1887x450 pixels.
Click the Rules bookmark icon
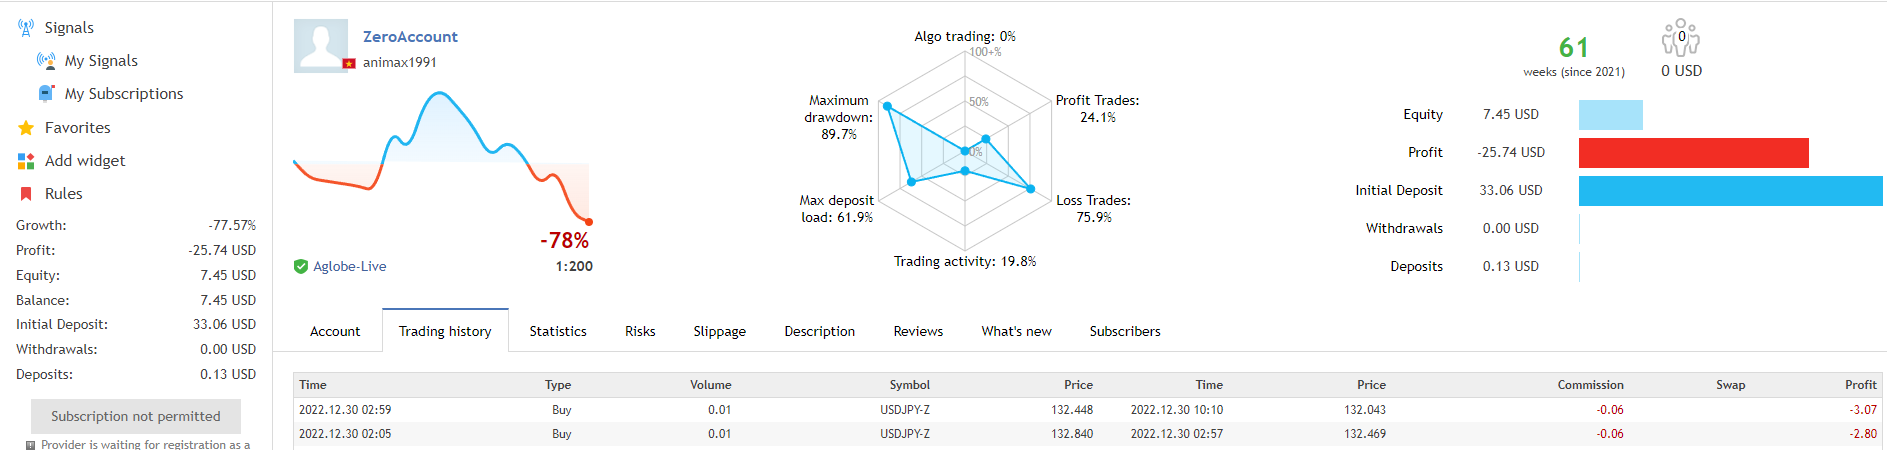[26, 194]
